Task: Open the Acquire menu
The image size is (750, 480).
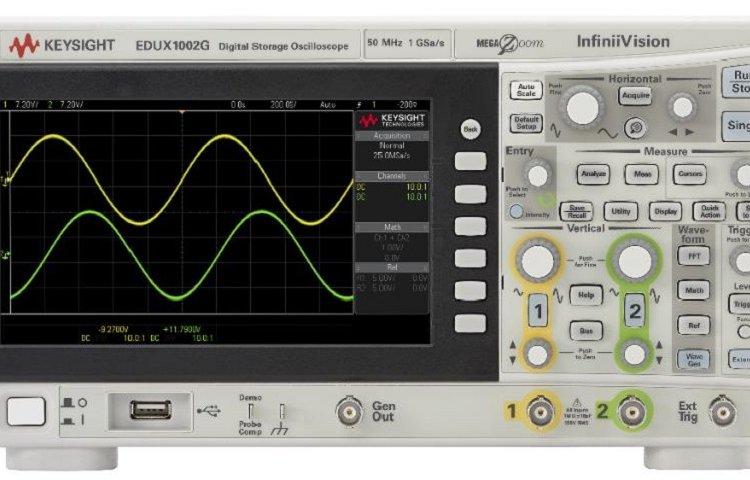Action: (x=635, y=96)
